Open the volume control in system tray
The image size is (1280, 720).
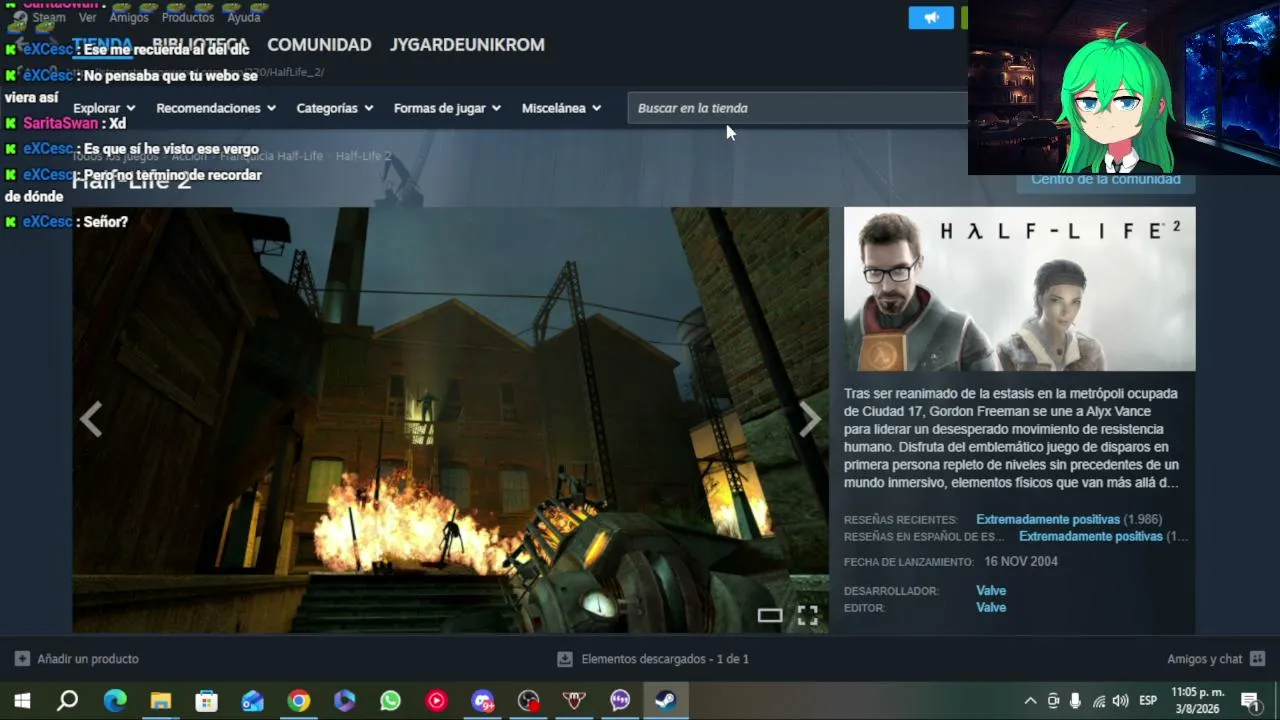click(1121, 701)
